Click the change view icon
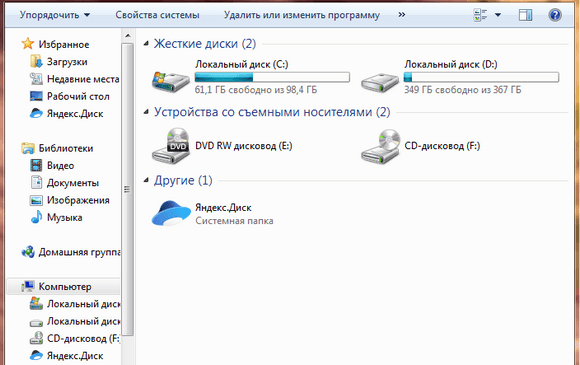The width and height of the screenshot is (580, 365). click(480, 15)
